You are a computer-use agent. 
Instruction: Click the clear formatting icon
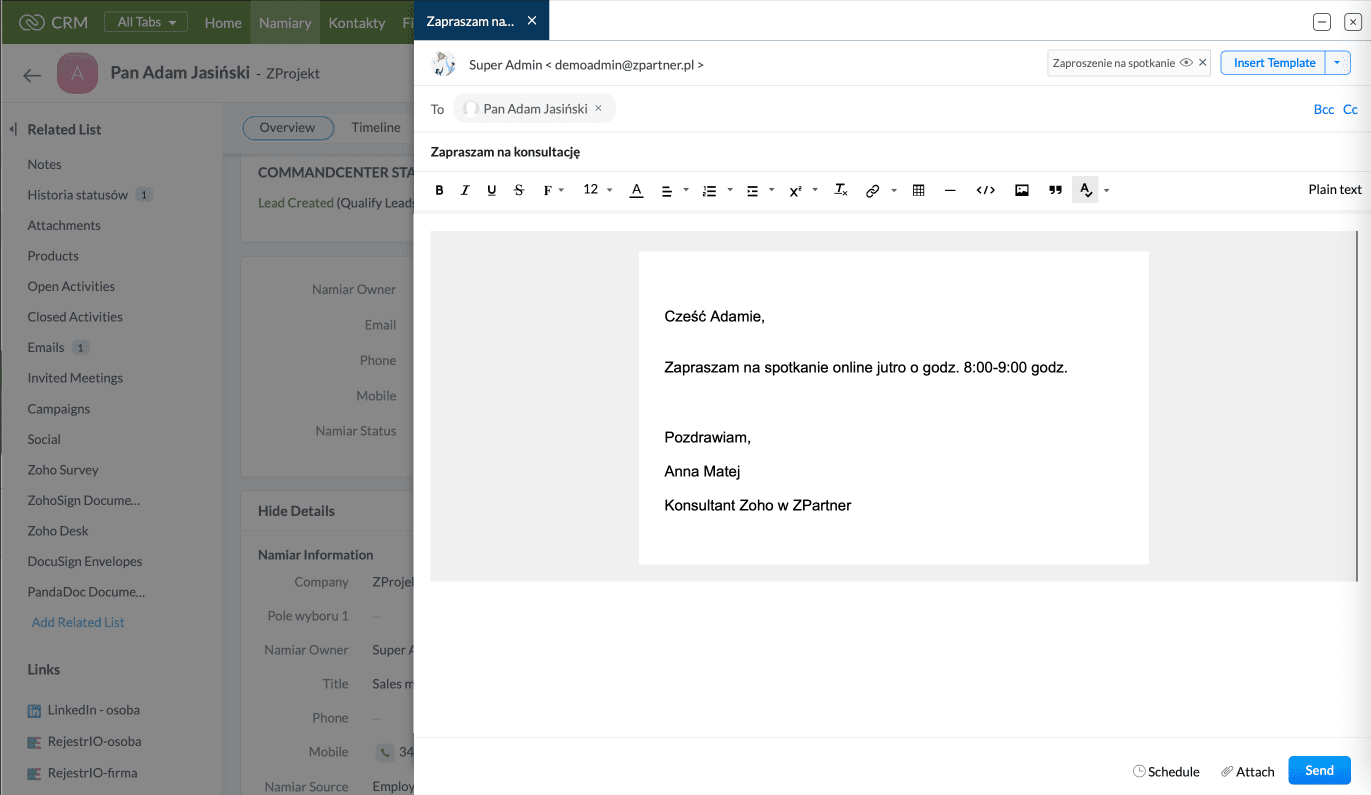tap(841, 190)
